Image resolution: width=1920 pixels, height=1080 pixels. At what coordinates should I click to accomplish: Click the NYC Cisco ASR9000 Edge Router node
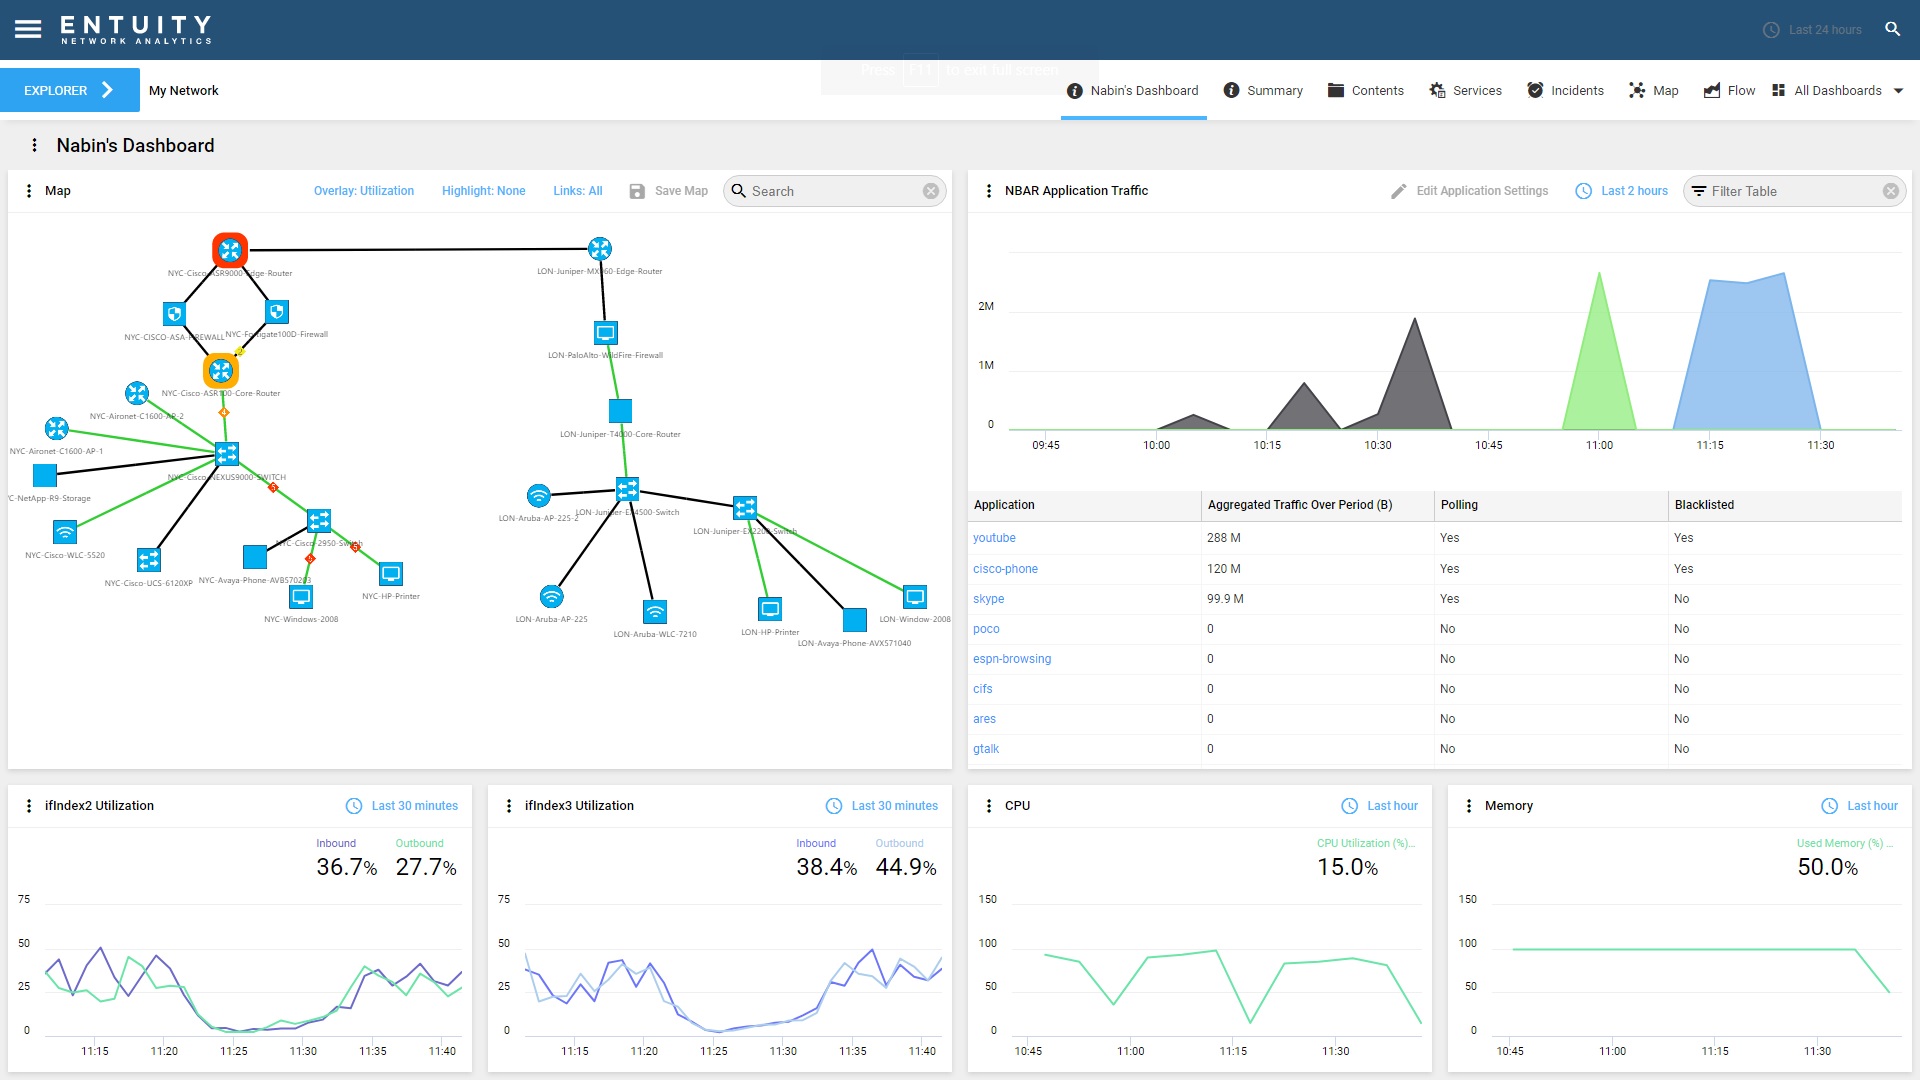tap(230, 250)
